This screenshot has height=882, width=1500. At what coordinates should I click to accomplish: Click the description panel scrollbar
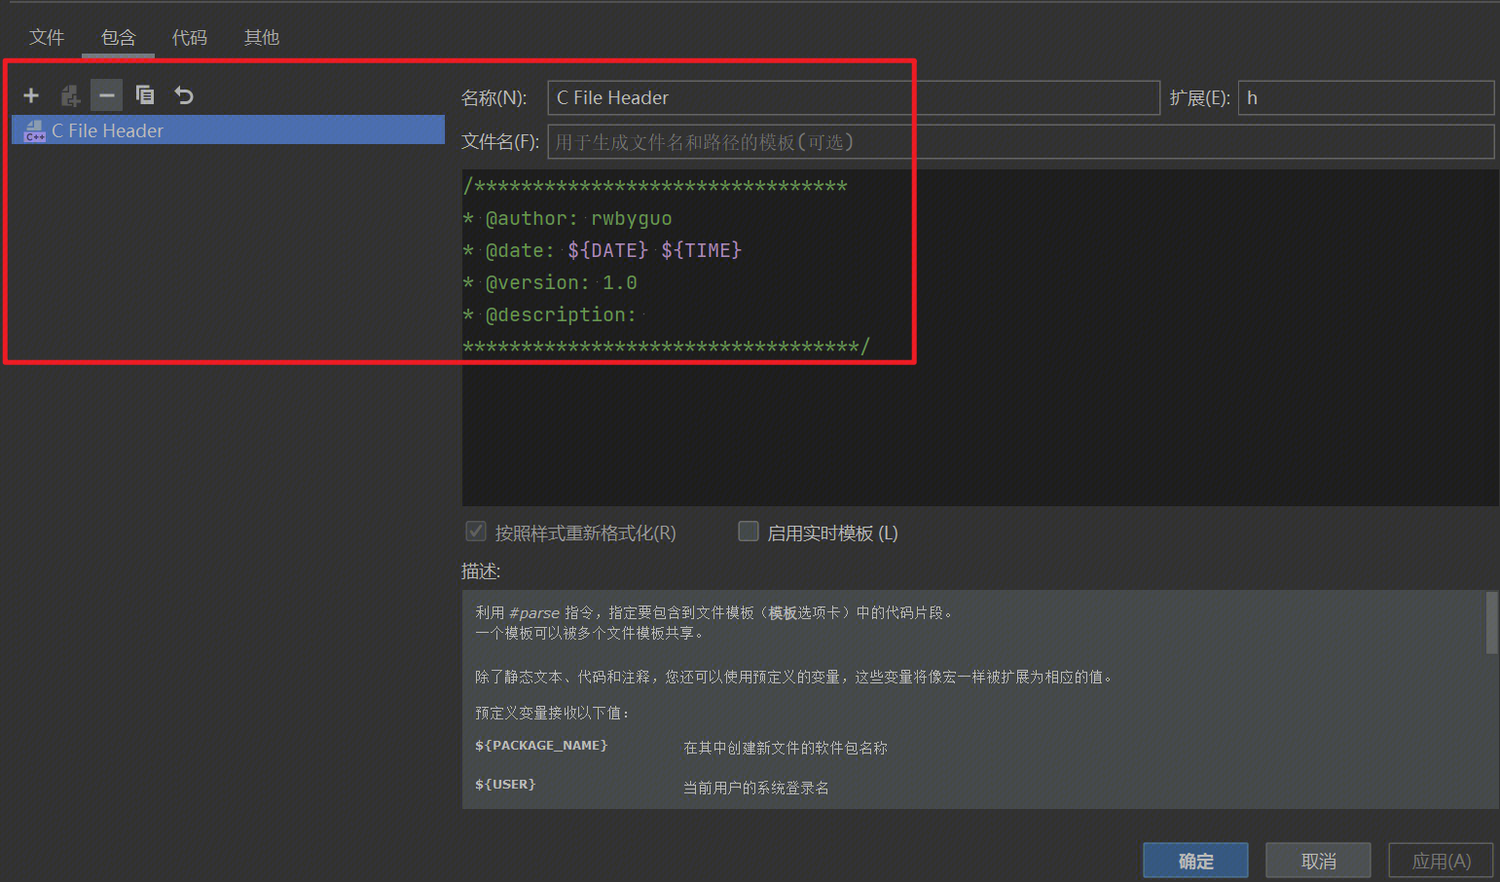tap(1491, 623)
